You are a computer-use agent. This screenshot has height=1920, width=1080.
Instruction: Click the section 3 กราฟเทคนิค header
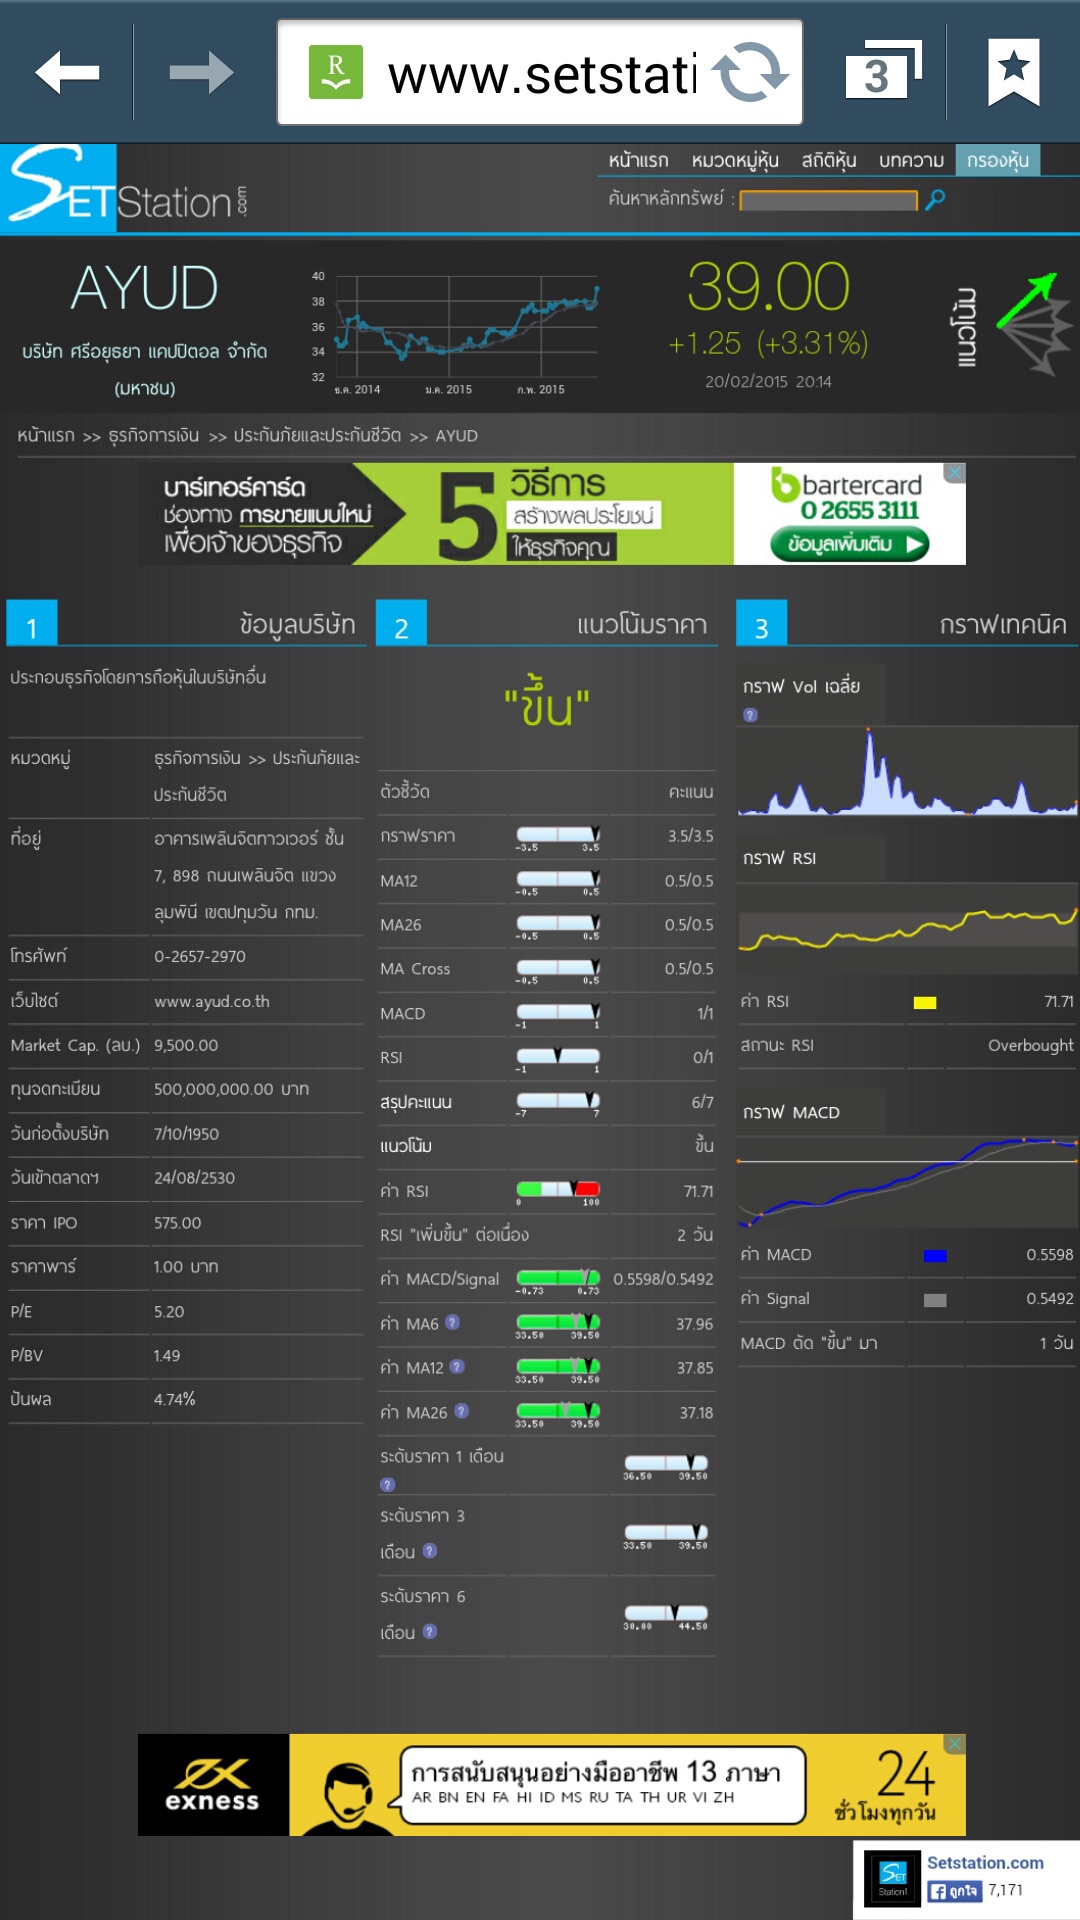tap(907, 624)
